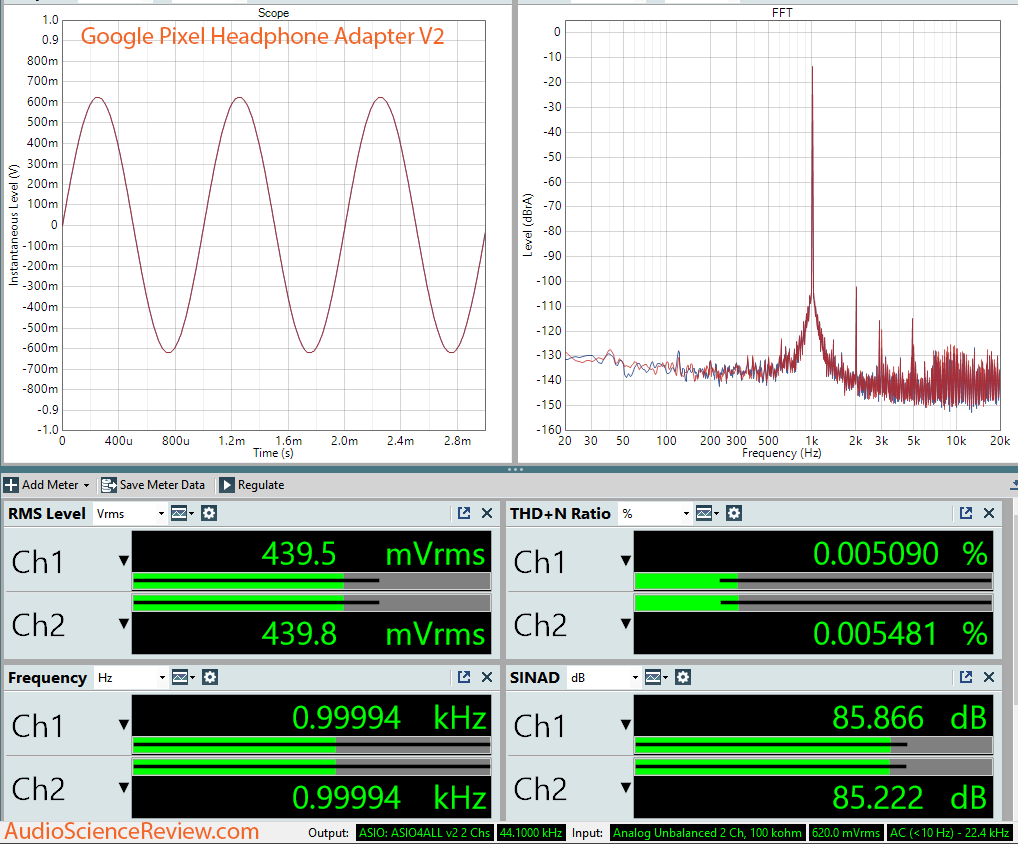Image resolution: width=1018 pixels, height=844 pixels.
Task: Close the Frequency meter
Action: [487, 677]
